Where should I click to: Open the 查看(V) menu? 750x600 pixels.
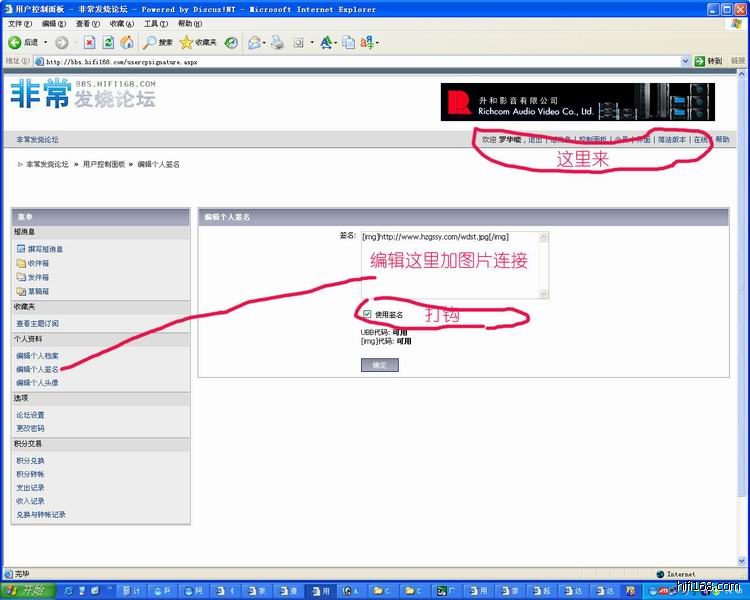point(87,23)
